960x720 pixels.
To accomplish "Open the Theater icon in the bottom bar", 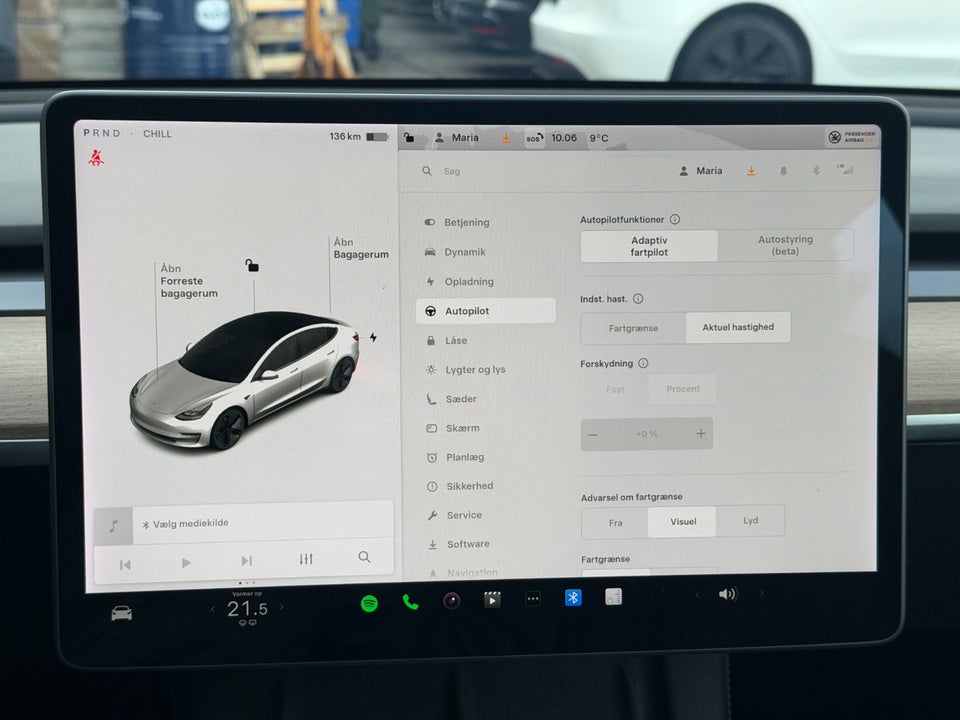I will click(491, 602).
